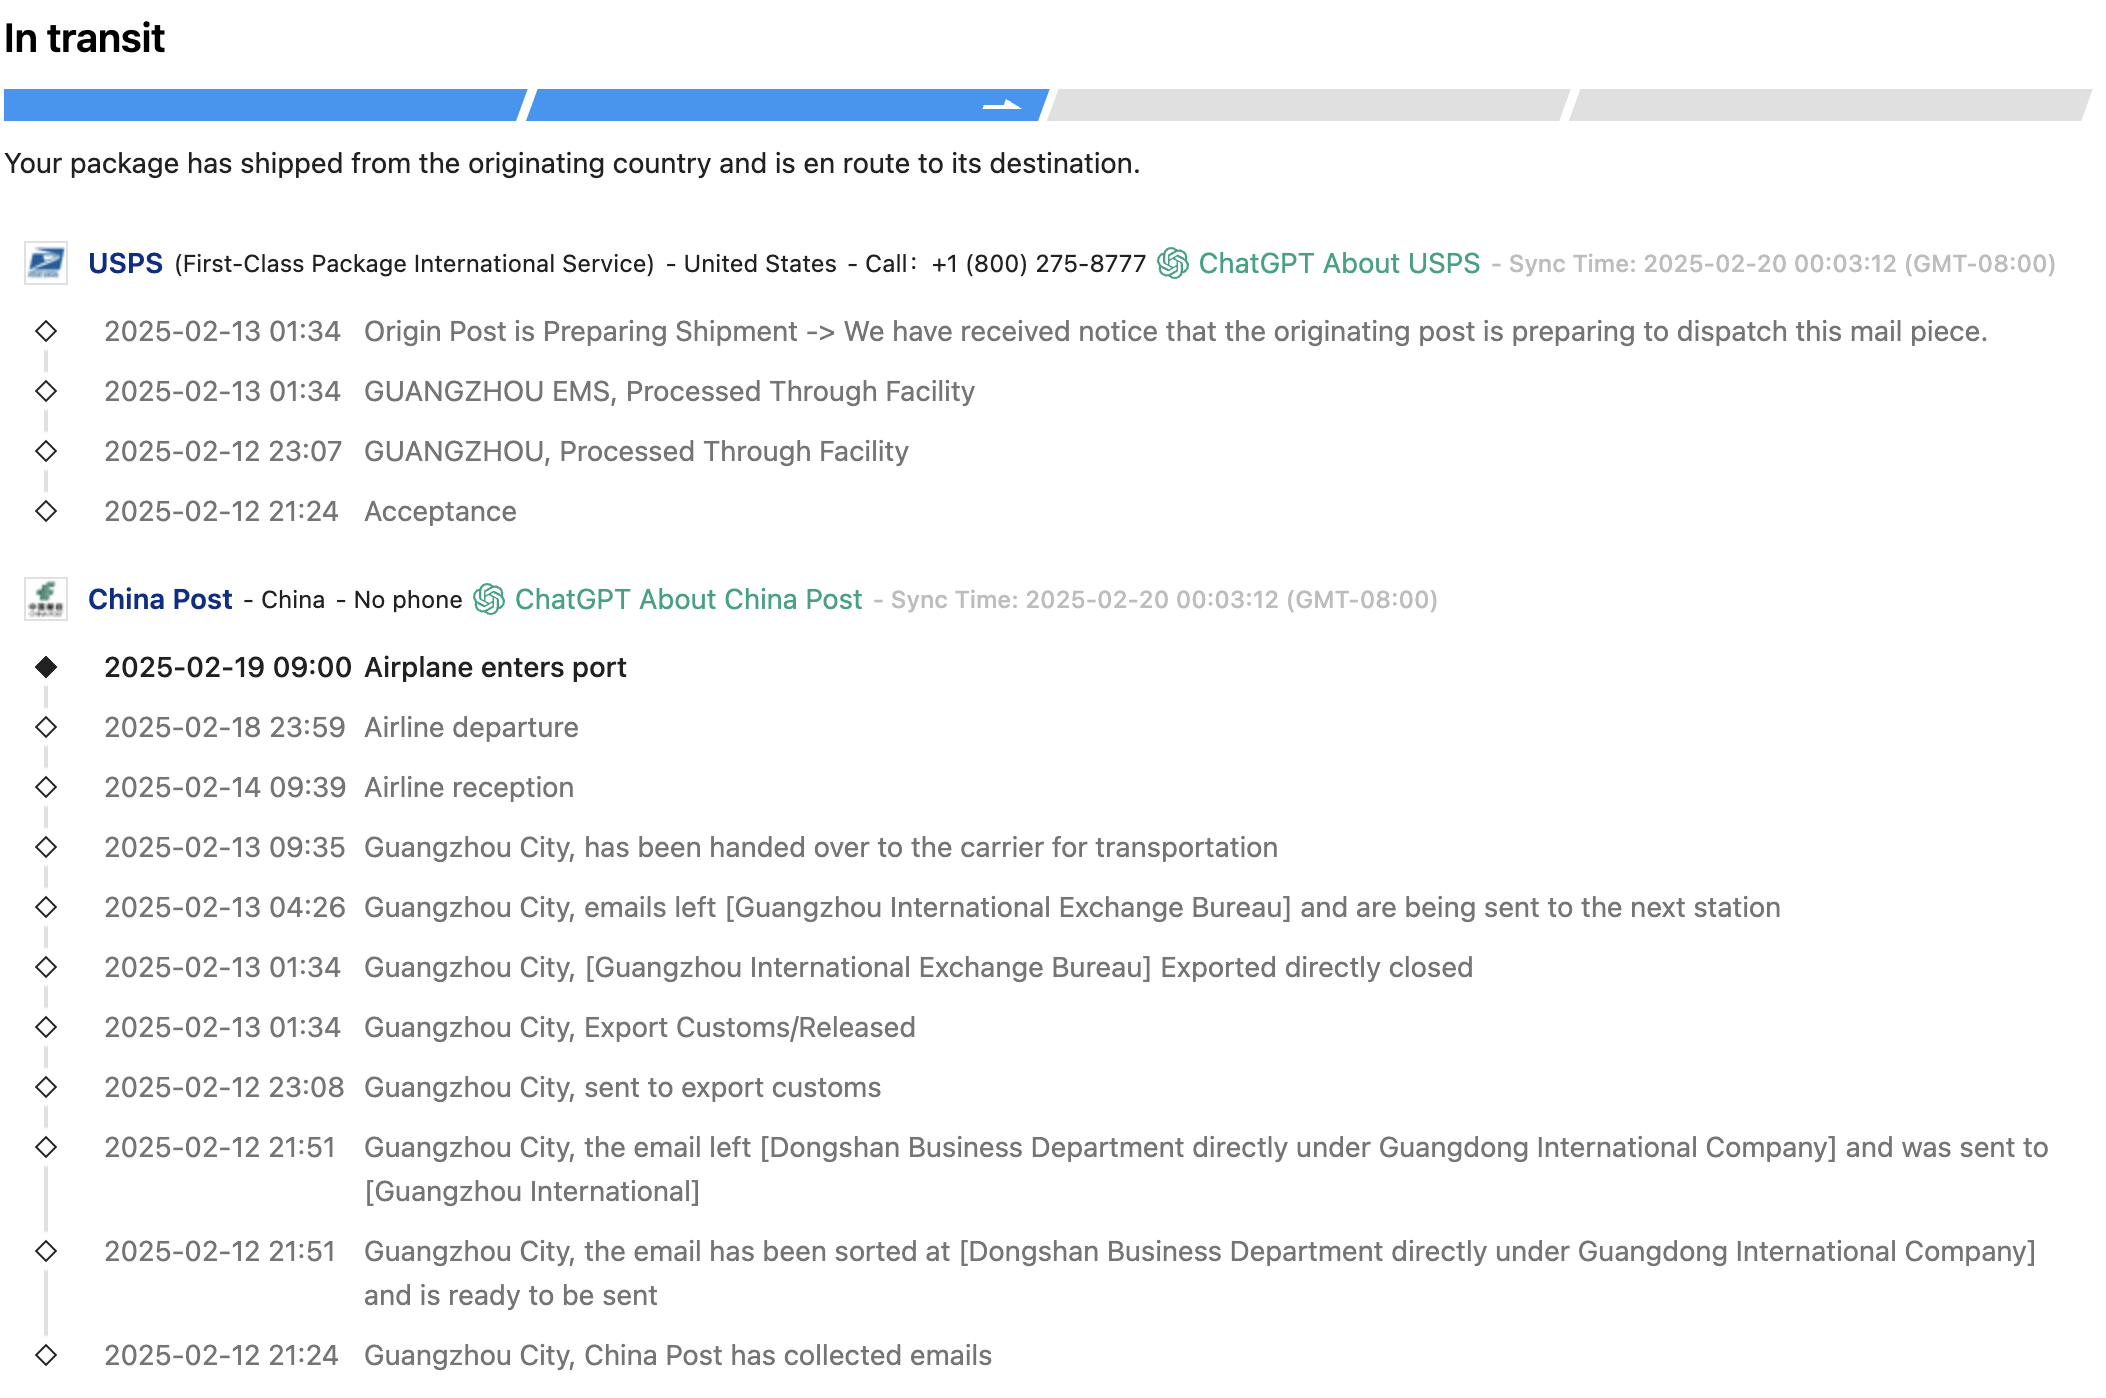The width and height of the screenshot is (2106, 1398).
Task: Open the USPS carrier link
Action: pyautogui.click(x=125, y=263)
